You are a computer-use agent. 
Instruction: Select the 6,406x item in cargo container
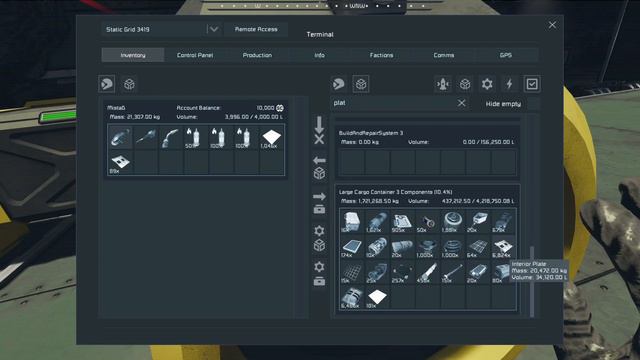(352, 298)
